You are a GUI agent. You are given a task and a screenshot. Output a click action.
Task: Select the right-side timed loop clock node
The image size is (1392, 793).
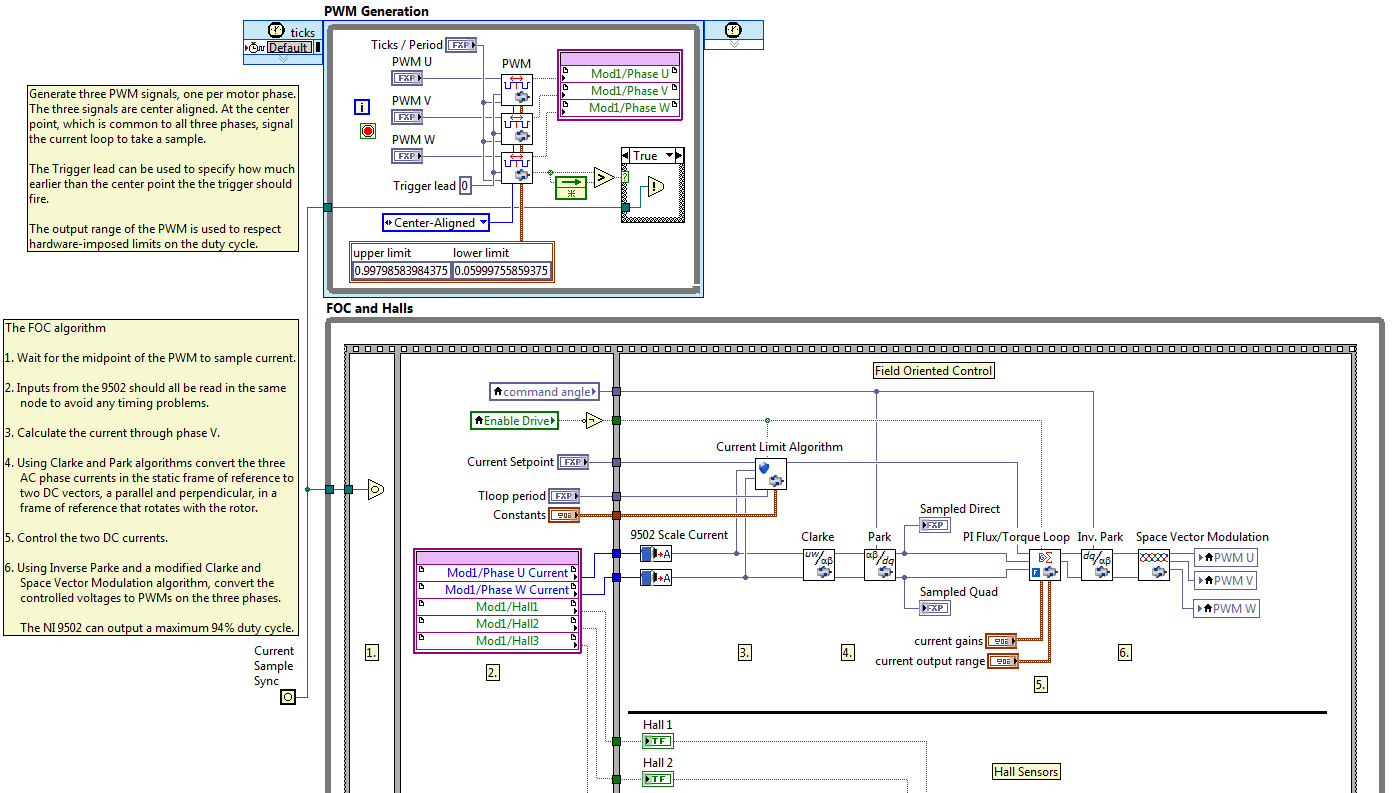click(x=734, y=29)
